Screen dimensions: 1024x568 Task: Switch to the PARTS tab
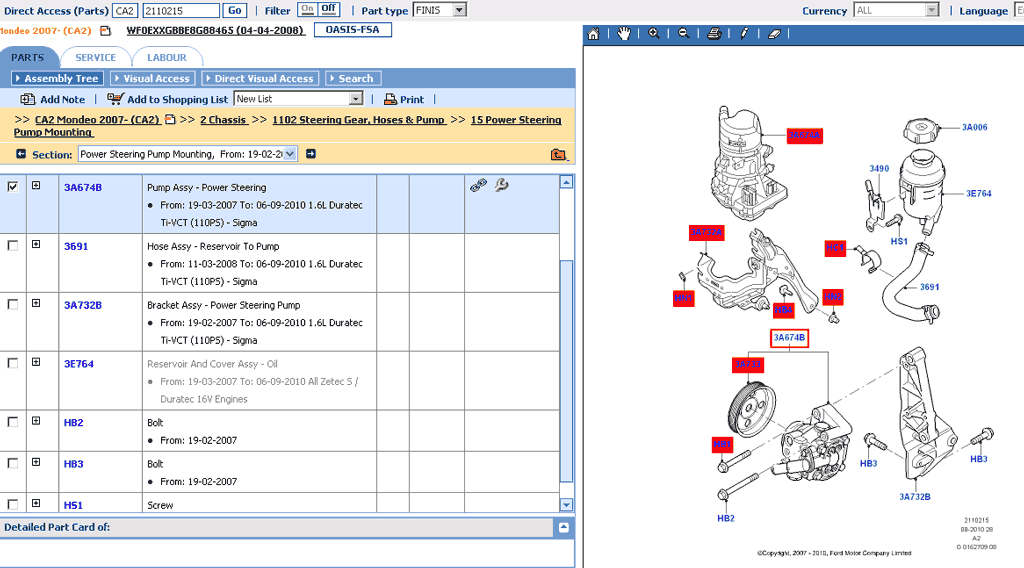click(27, 57)
